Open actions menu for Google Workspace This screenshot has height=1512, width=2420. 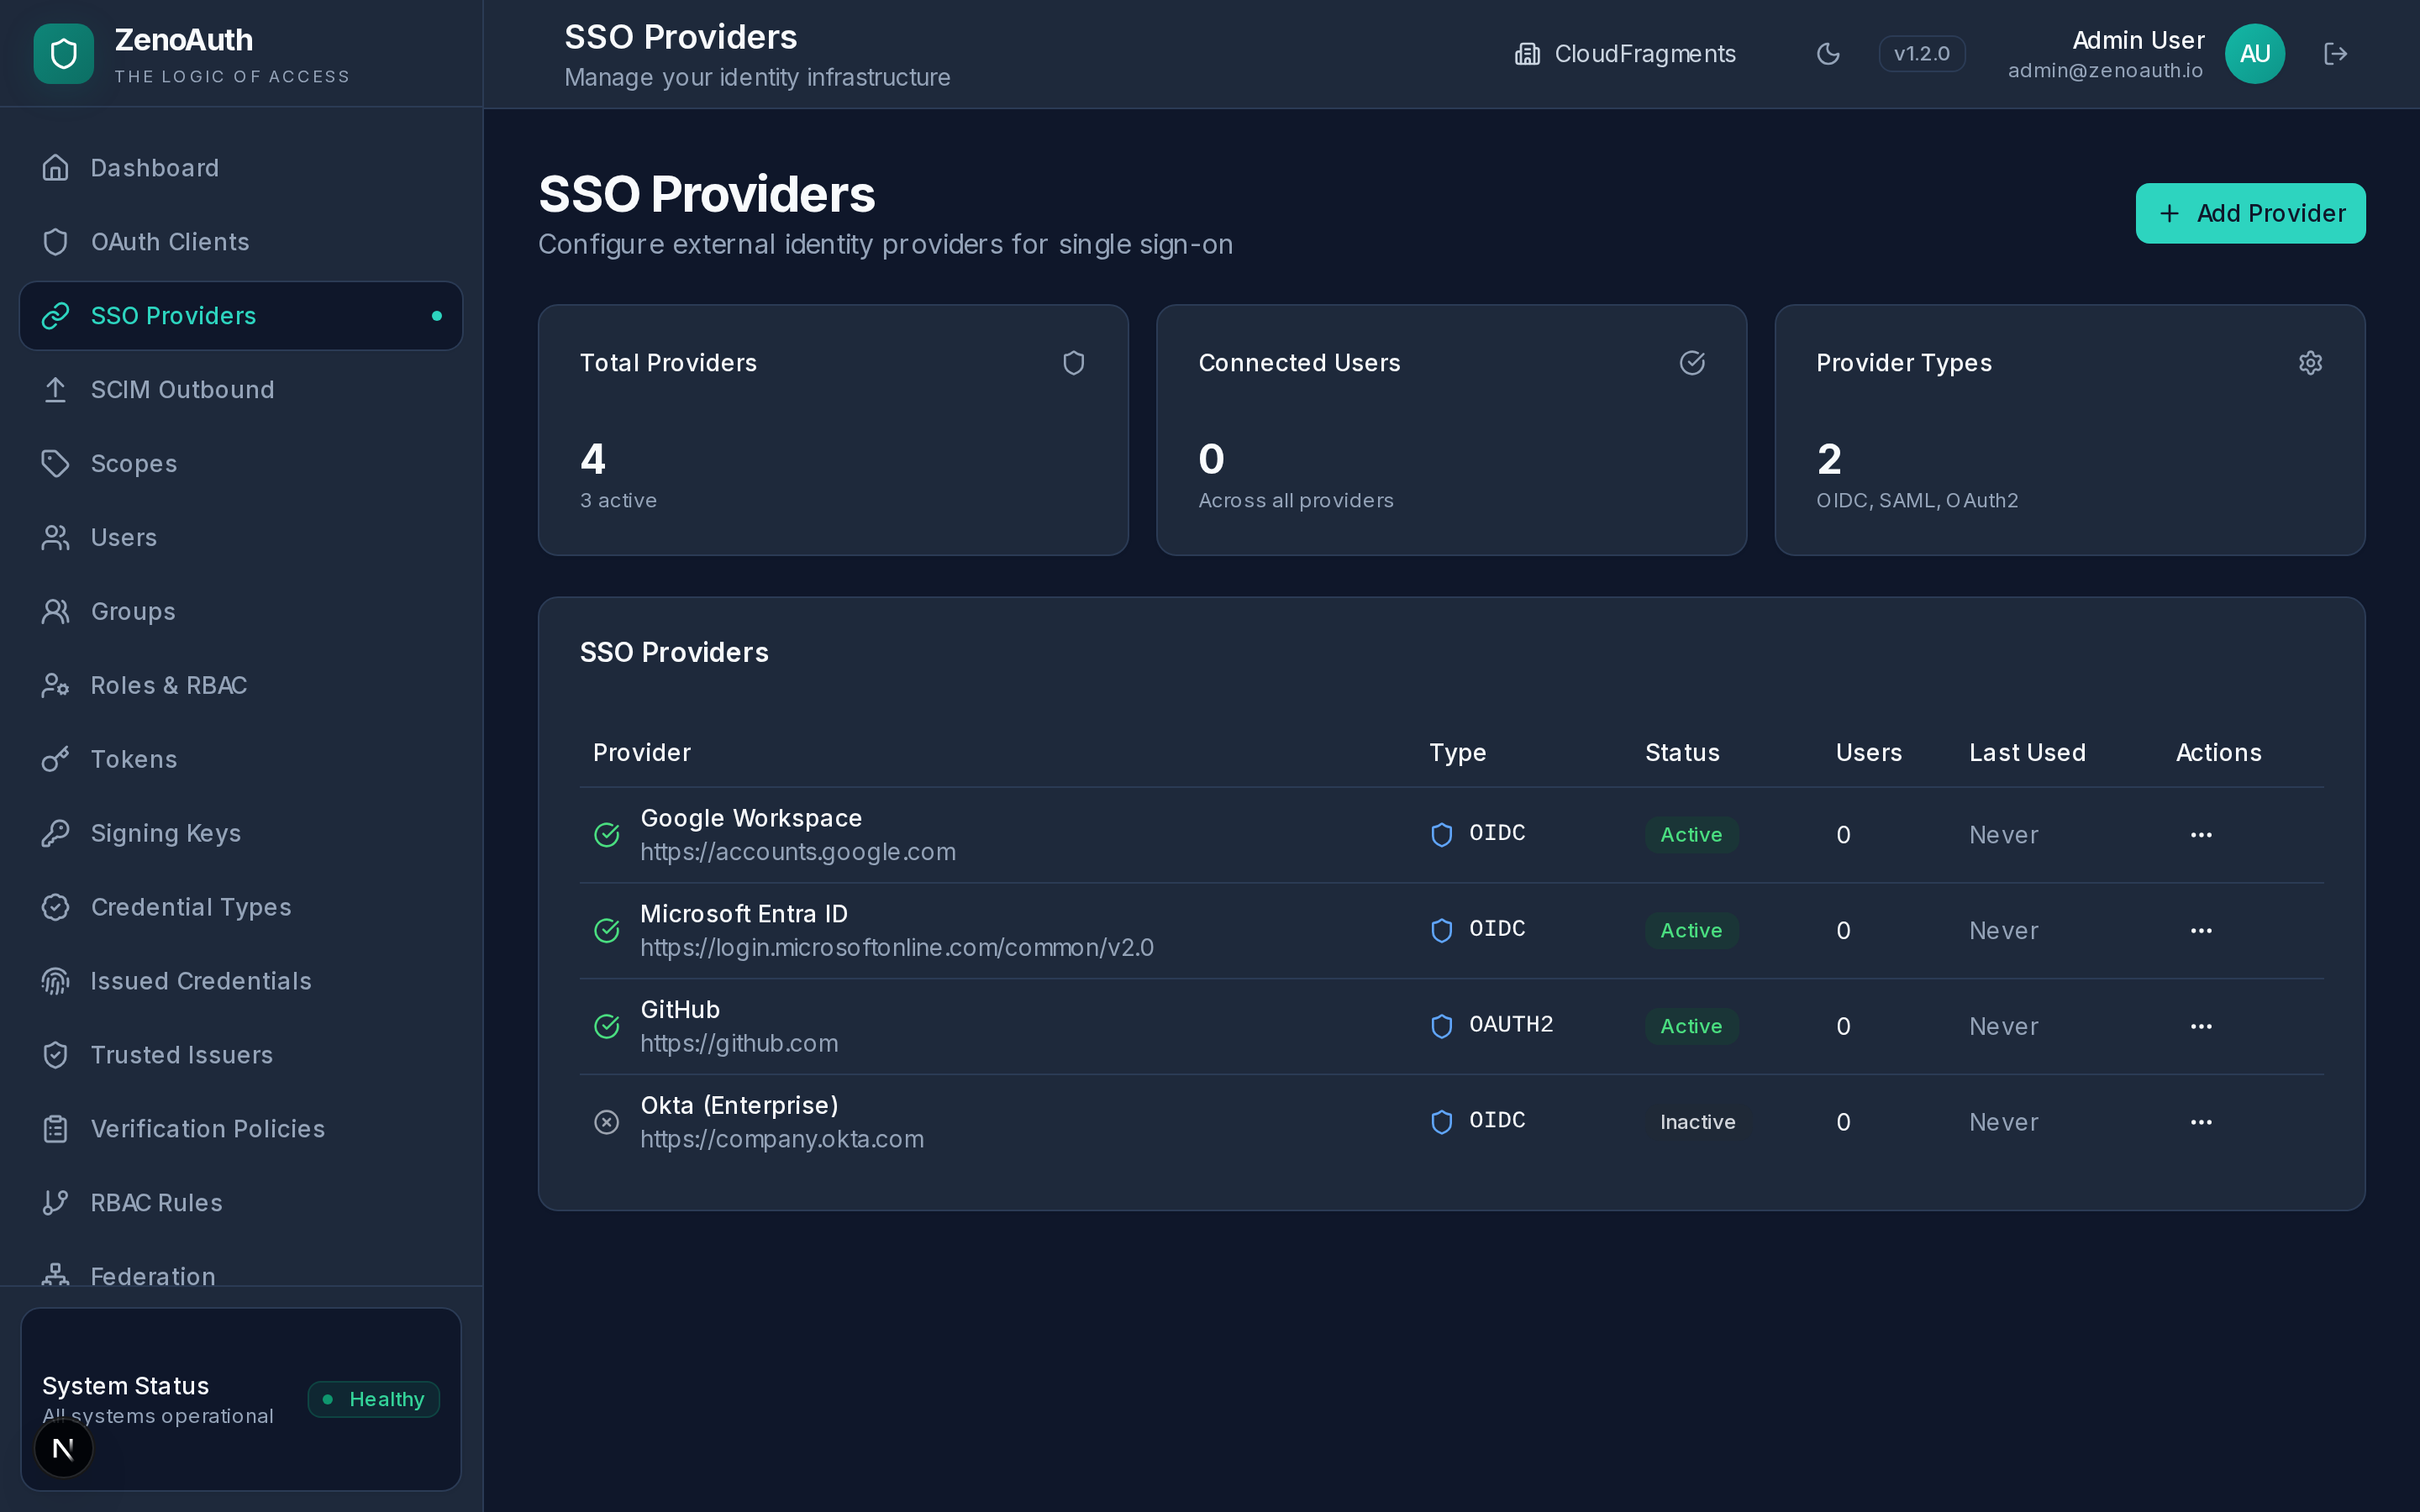click(x=2201, y=834)
